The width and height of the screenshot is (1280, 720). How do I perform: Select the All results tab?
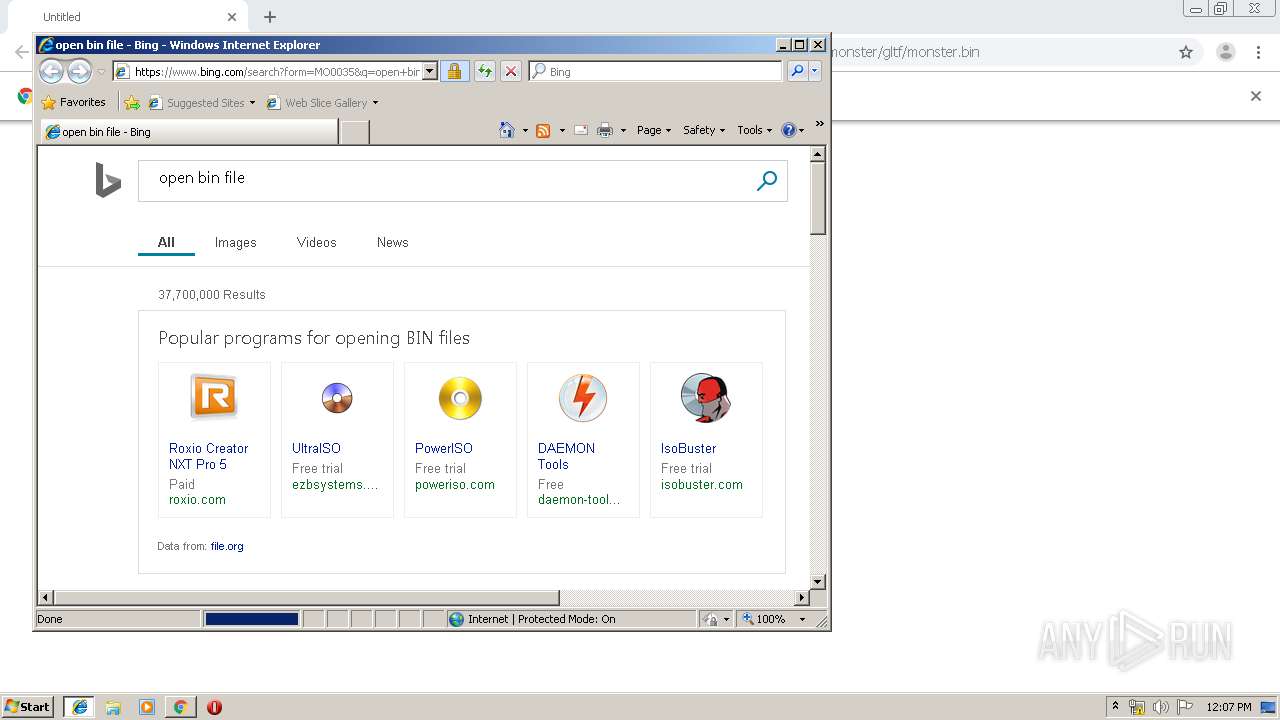click(x=166, y=242)
